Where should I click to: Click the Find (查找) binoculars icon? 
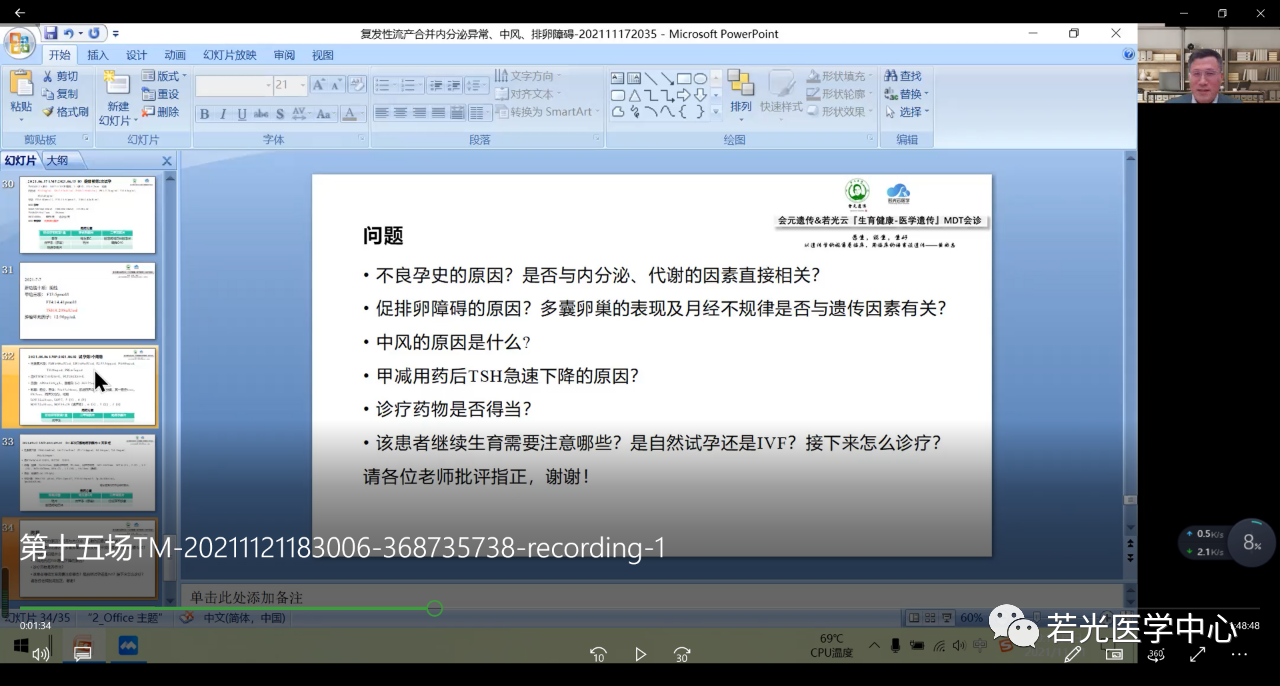[x=890, y=77]
